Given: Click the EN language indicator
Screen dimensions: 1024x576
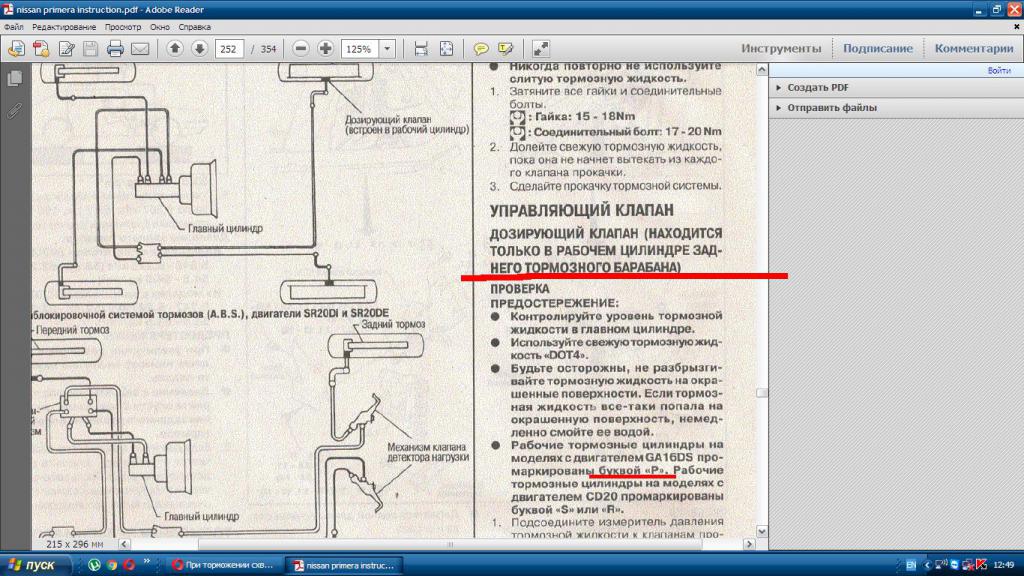Looking at the screenshot, I should tap(911, 565).
